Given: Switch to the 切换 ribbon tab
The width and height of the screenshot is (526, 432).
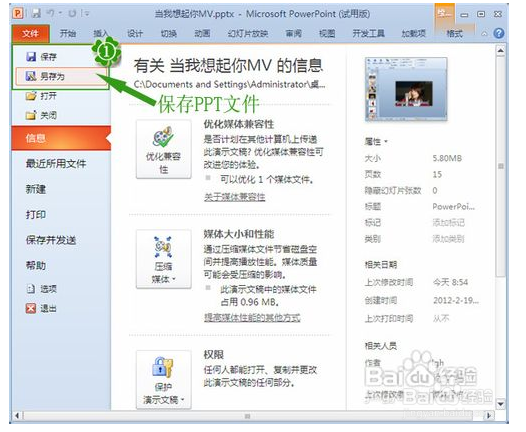Looking at the screenshot, I should click(169, 33).
